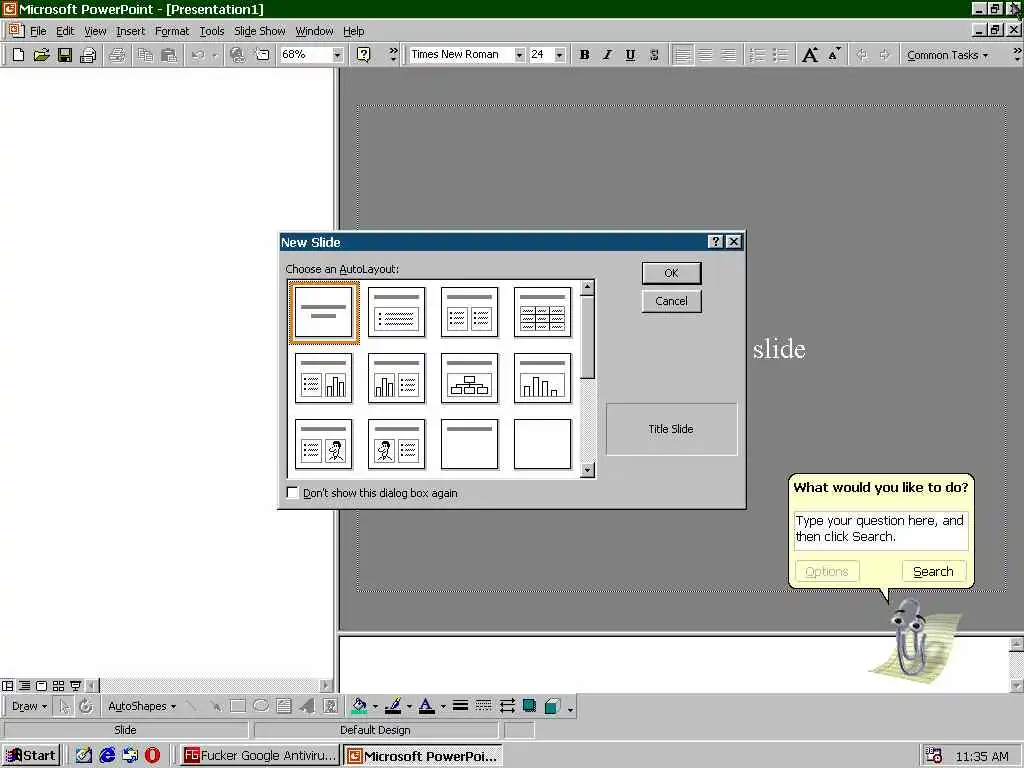Image resolution: width=1024 pixels, height=768 pixels.
Task: Open the Zoom 68% dropdown
Action: coord(337,55)
